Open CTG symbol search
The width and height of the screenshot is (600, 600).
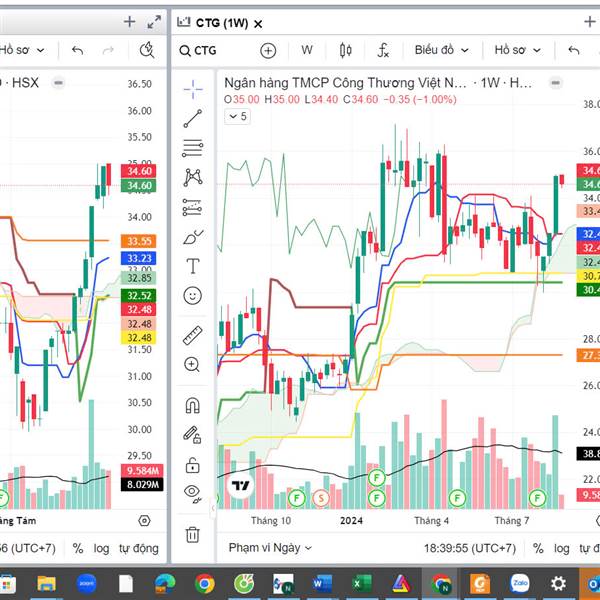[198, 51]
